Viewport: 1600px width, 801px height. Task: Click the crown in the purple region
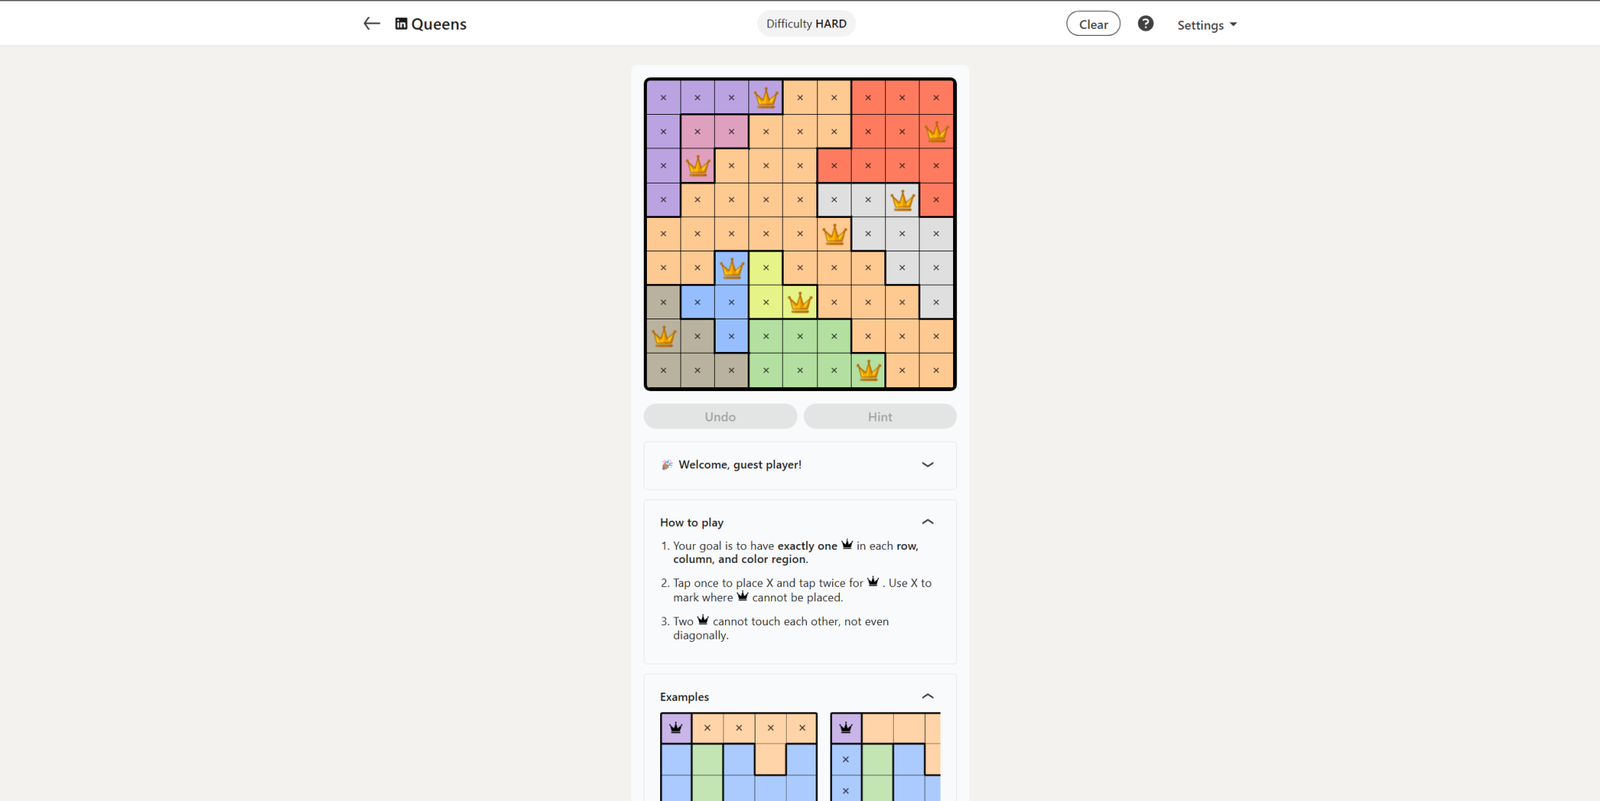766,98
